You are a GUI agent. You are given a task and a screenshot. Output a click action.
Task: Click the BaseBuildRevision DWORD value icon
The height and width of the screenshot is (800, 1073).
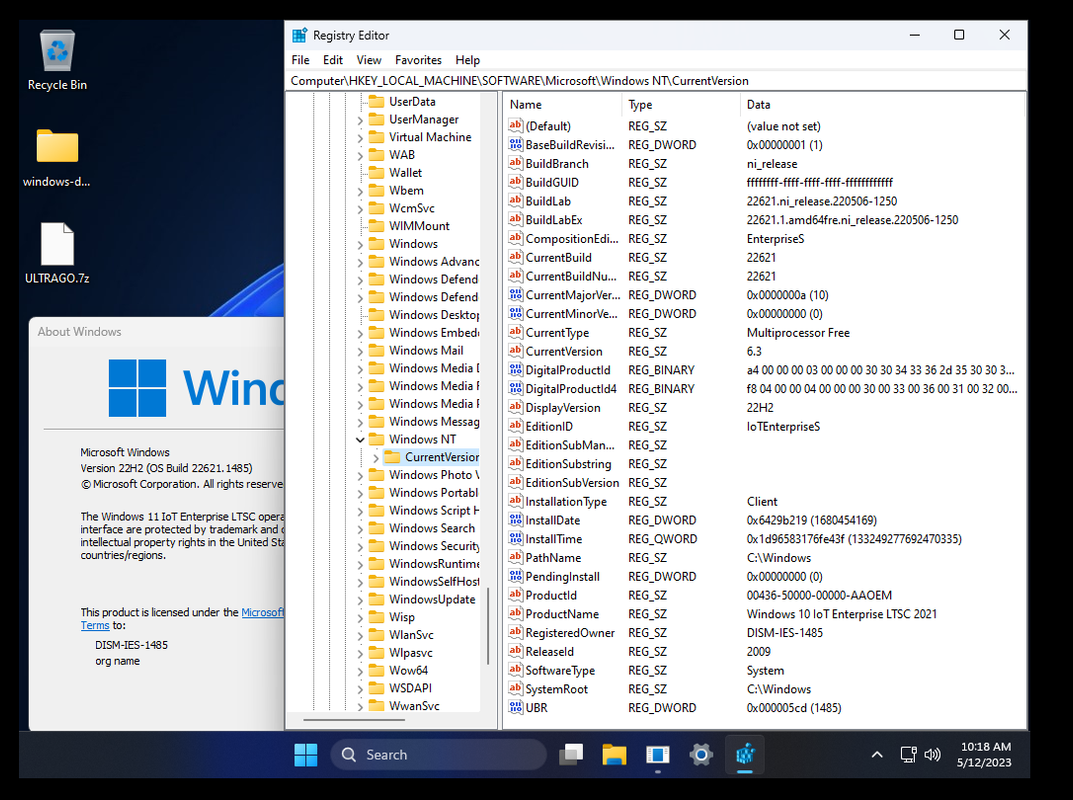coord(515,144)
